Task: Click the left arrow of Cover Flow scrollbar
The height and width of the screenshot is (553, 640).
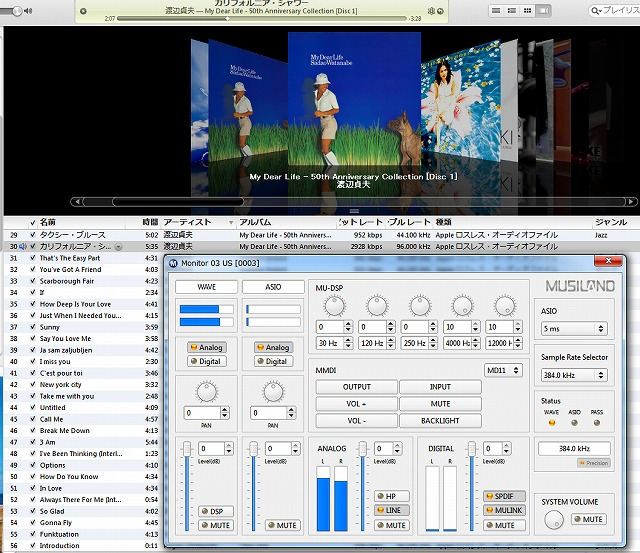Action: click(76, 202)
